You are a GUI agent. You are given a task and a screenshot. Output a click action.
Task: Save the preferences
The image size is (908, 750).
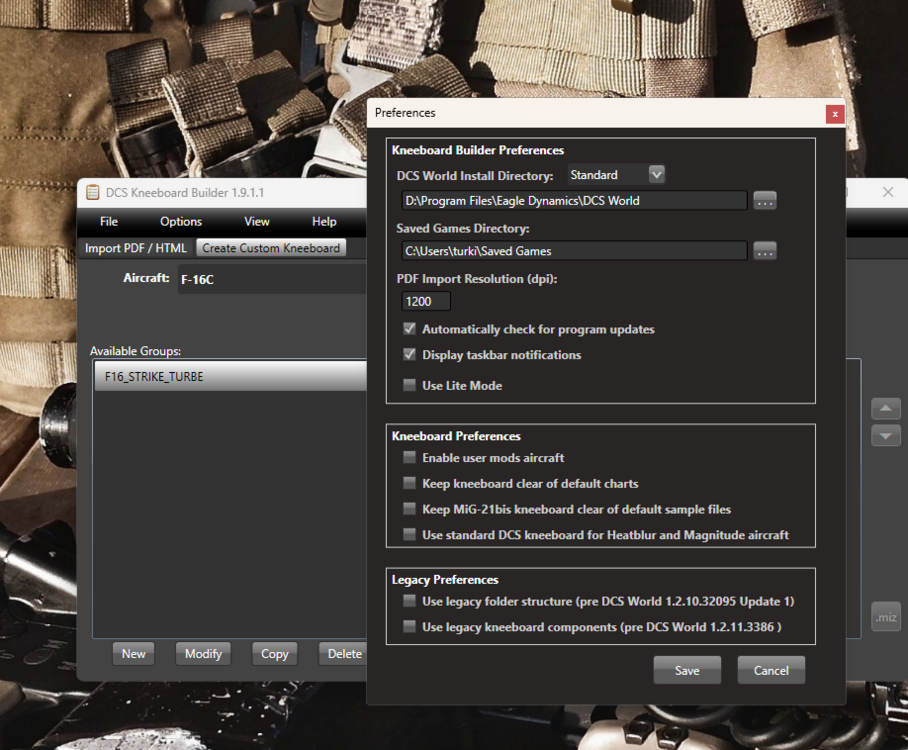(687, 670)
